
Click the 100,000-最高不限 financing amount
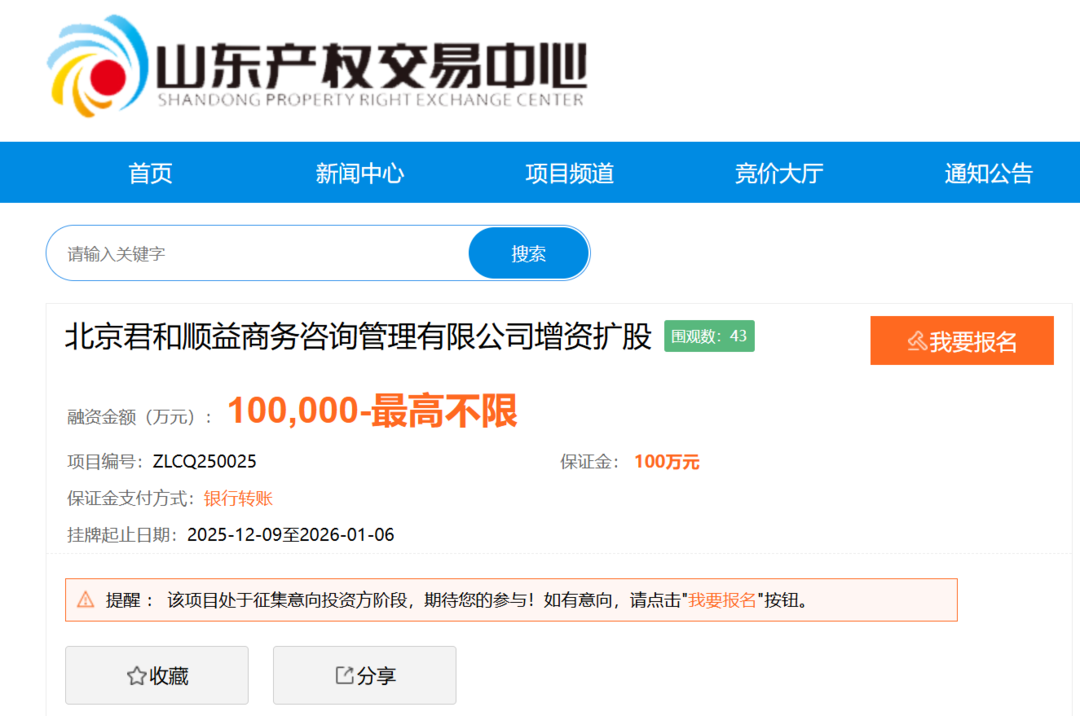tap(372, 411)
